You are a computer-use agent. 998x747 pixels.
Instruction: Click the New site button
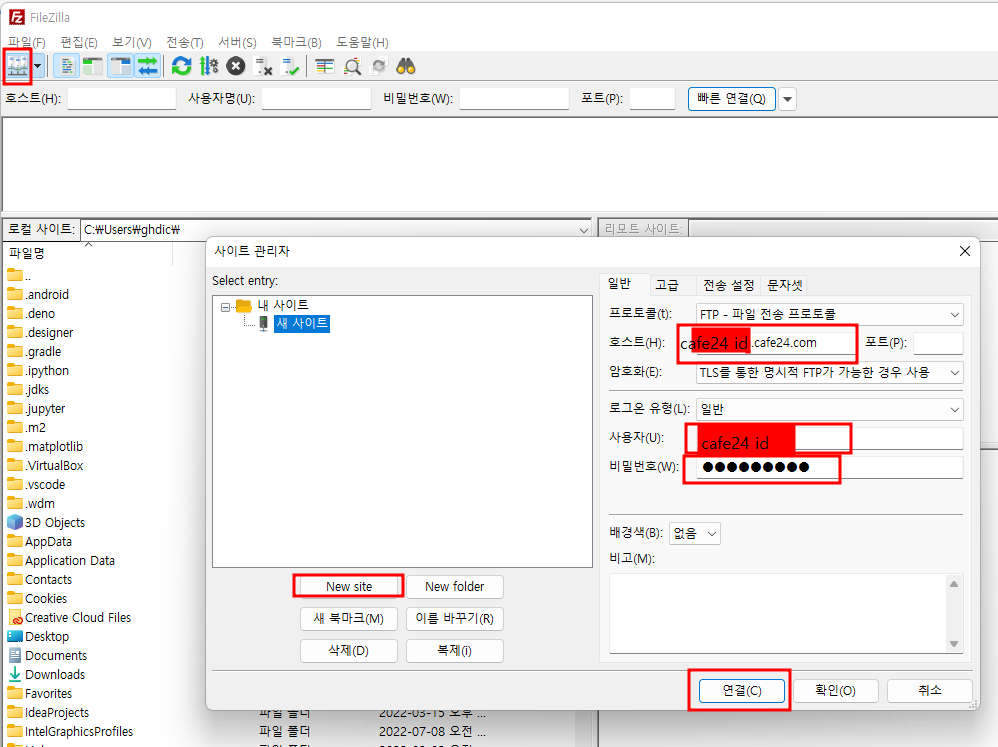pos(349,586)
